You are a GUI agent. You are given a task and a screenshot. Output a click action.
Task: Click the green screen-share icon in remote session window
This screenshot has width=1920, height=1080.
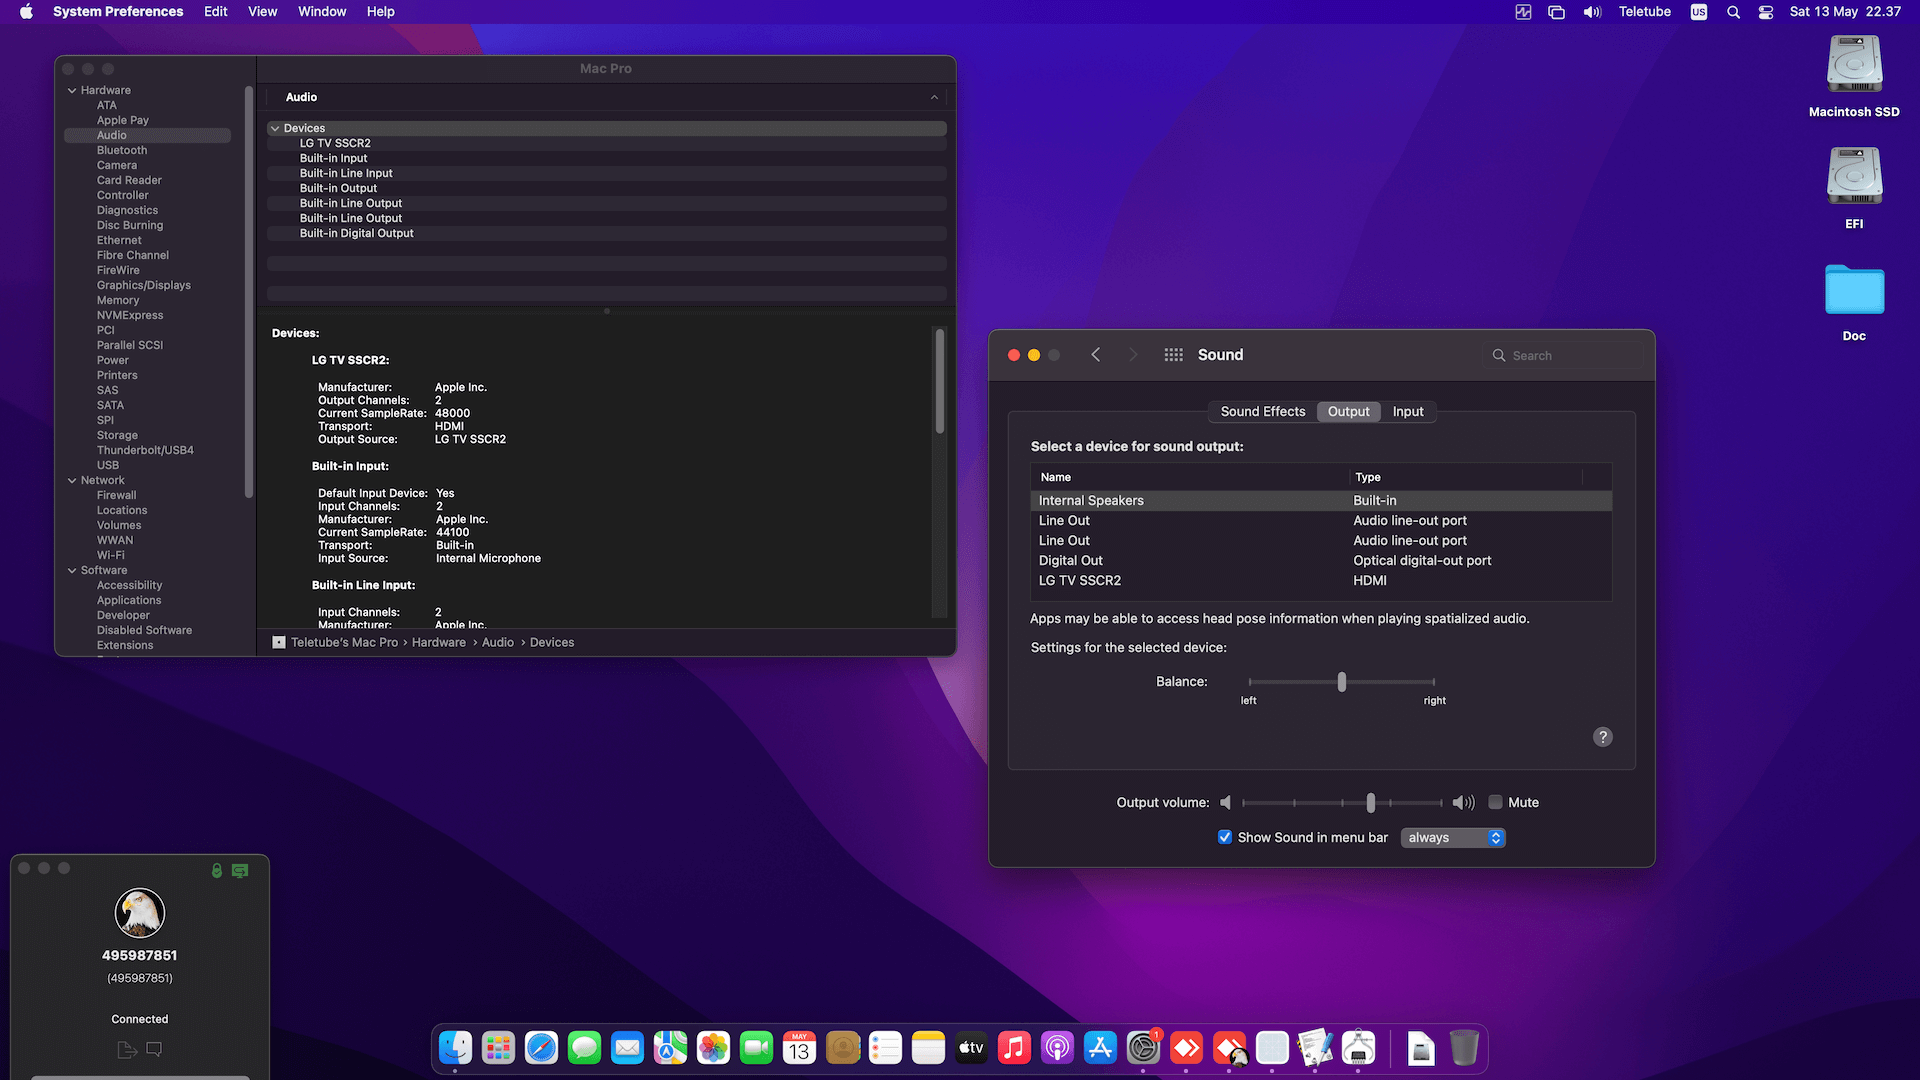[240, 871]
